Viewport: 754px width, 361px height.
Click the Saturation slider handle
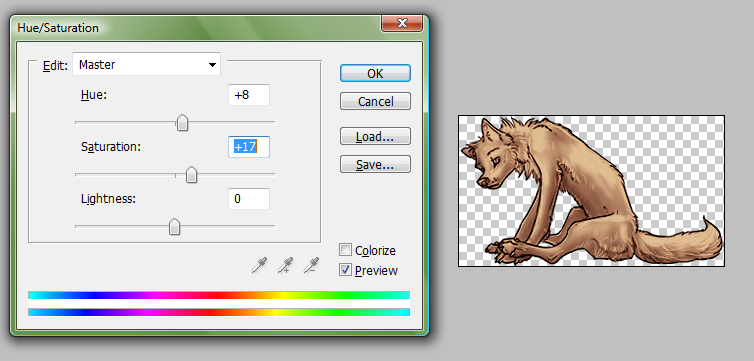click(x=191, y=175)
